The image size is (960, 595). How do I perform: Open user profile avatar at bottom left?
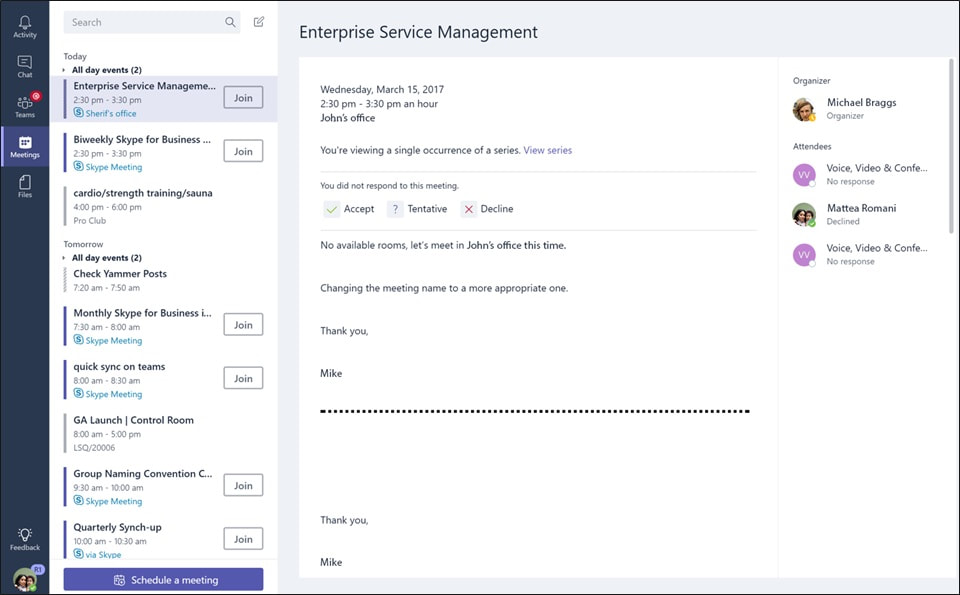coord(24,578)
